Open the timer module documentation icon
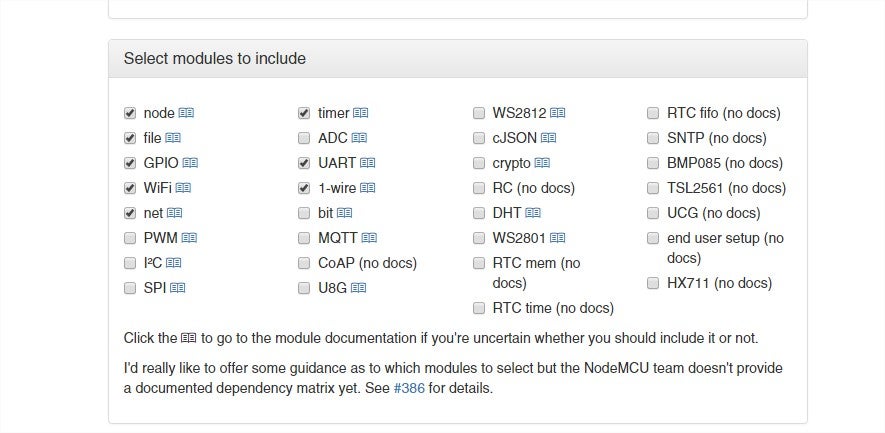This screenshot has height=433, width=885. tap(361, 113)
